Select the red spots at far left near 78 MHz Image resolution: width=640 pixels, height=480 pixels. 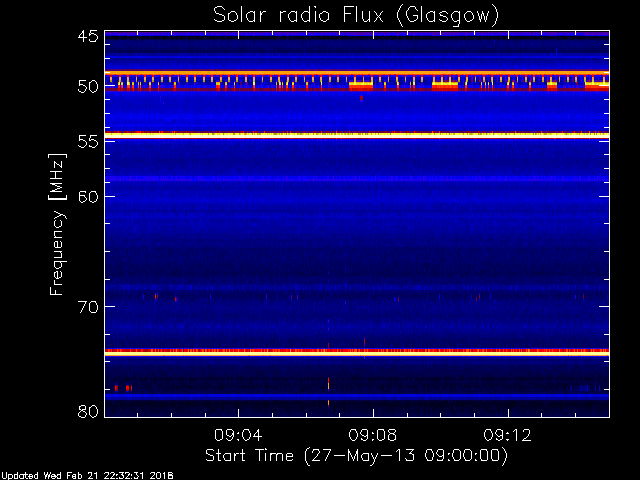pyautogui.click(x=122, y=387)
